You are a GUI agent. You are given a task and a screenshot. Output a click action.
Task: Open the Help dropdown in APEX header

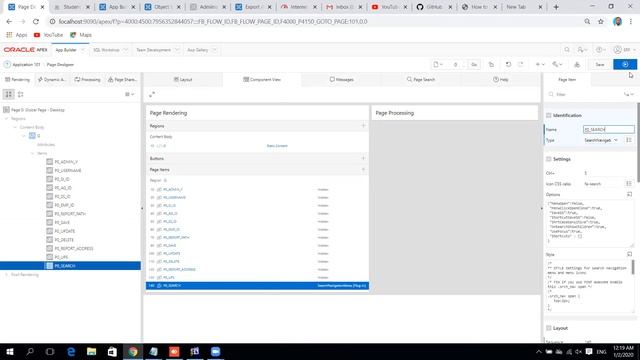point(600,50)
